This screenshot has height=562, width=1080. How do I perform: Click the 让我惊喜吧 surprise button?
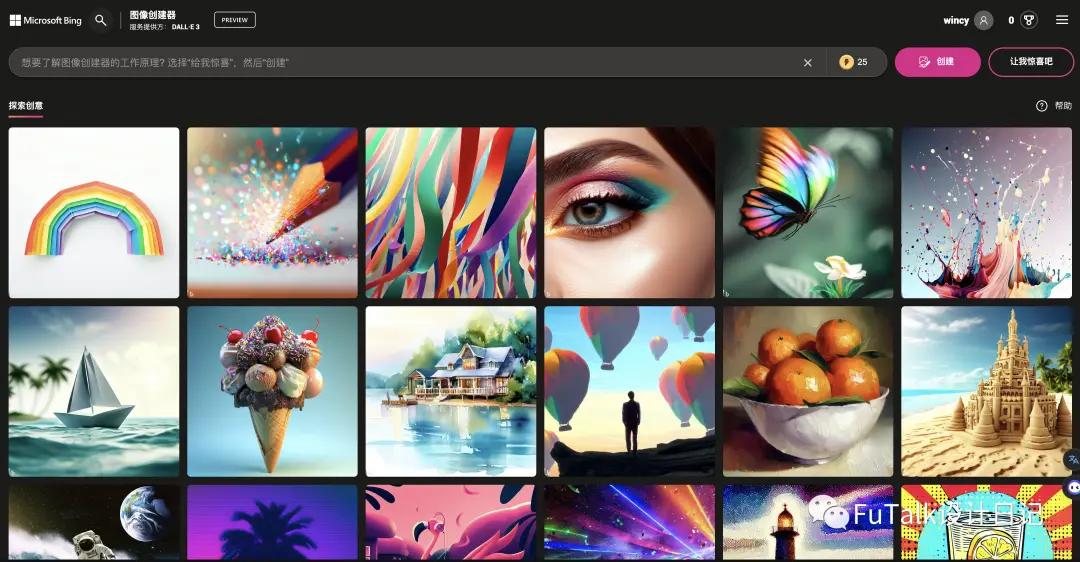1031,62
